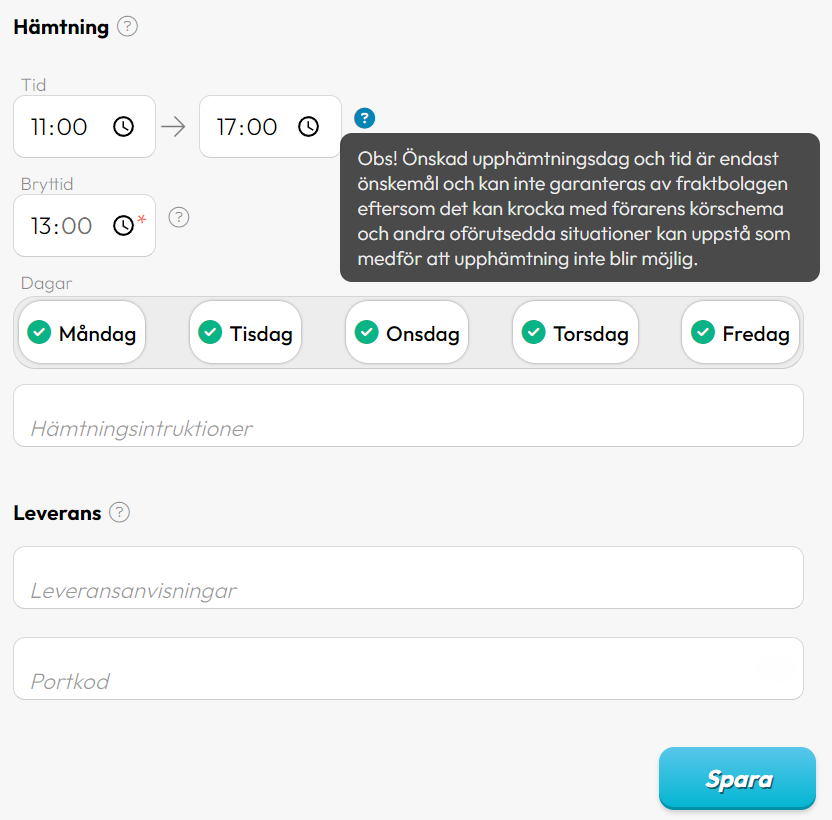Toggle the Tisdag day chip
This screenshot has width=832, height=820.
pos(245,333)
